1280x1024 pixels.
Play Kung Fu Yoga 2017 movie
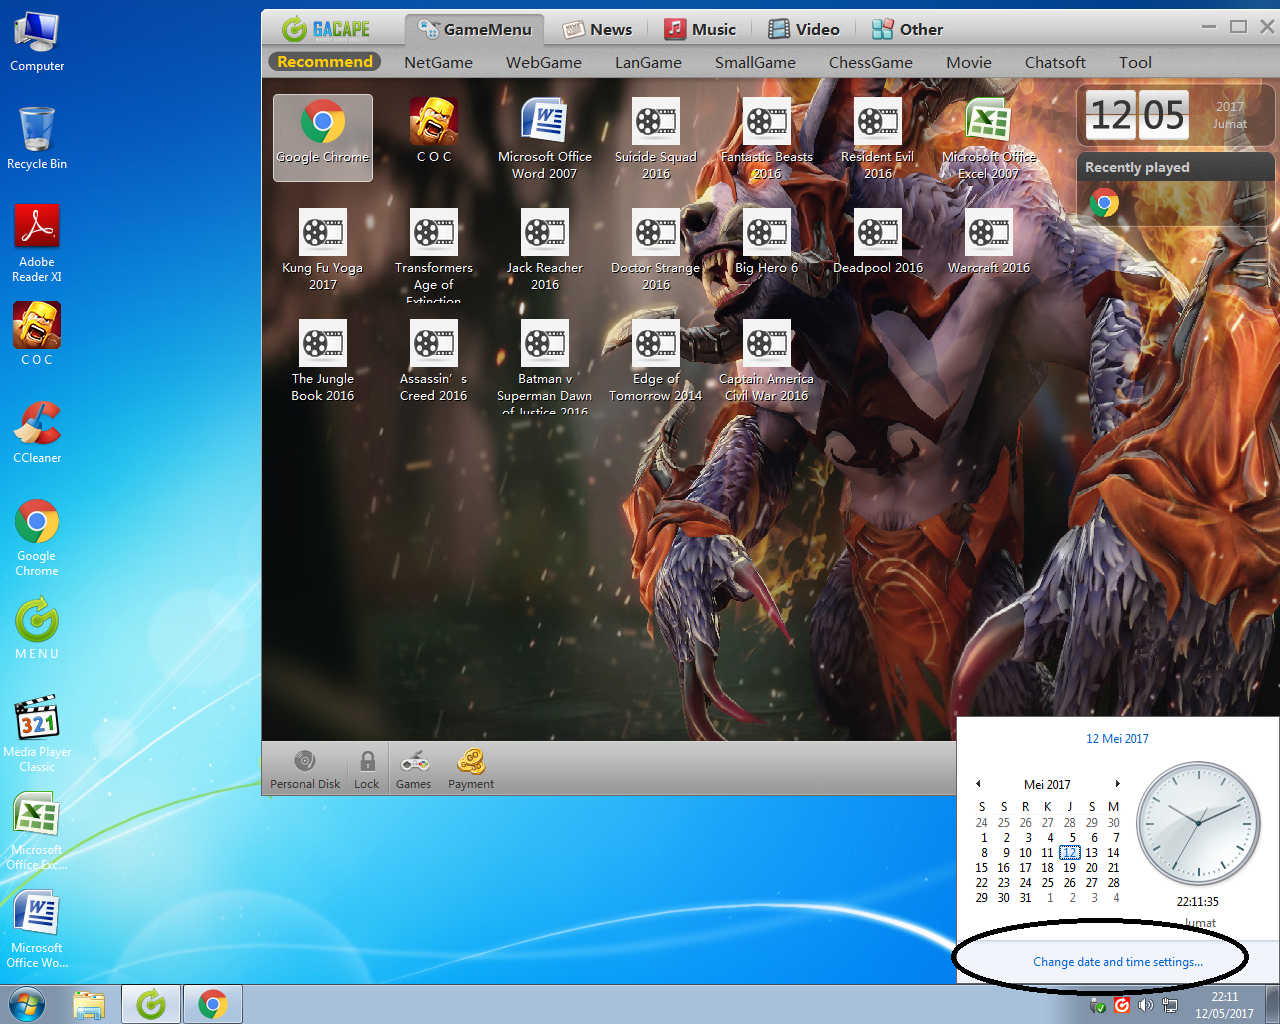[323, 250]
